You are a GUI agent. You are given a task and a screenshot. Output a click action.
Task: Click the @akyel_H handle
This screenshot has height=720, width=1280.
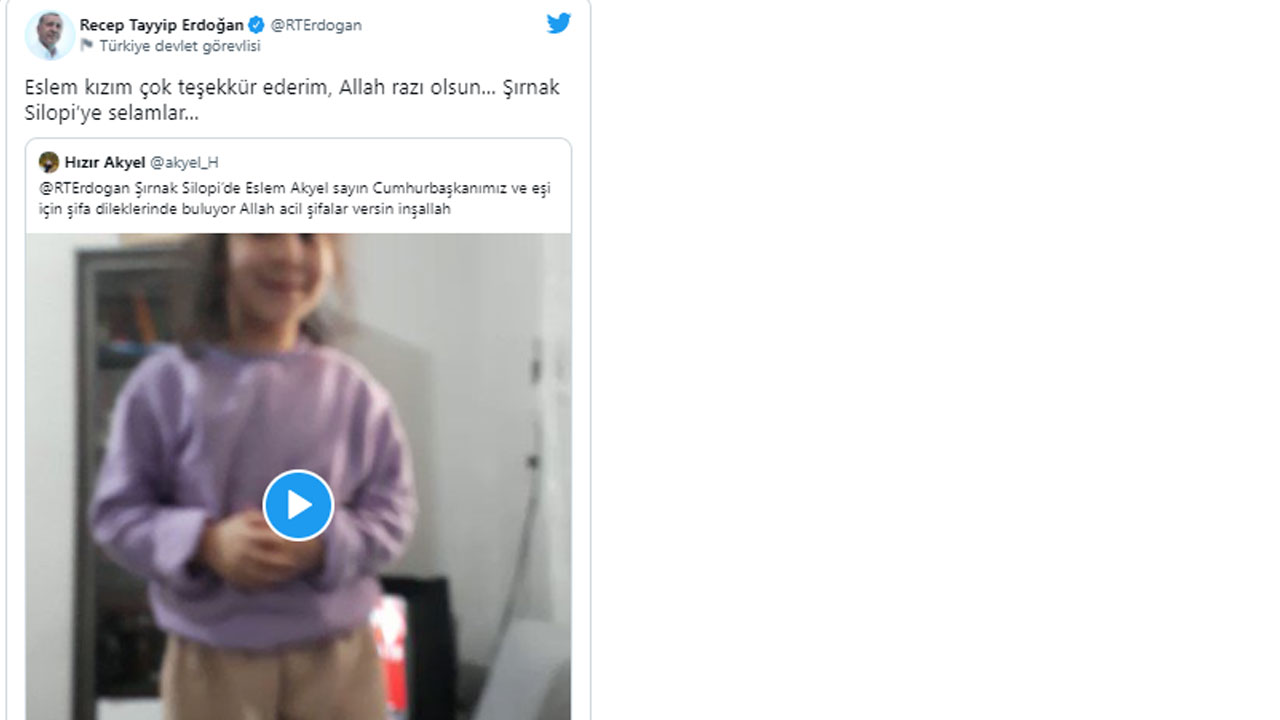(x=184, y=162)
